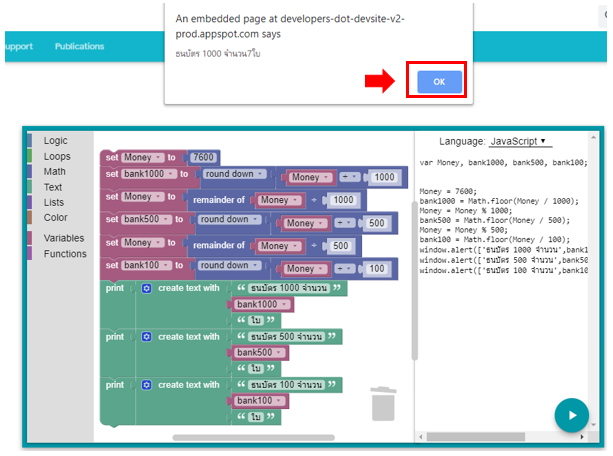Image resolution: width=613 pixels, height=456 pixels.
Task: Open Money dropdown dividing by 1000 in round down
Action: click(310, 178)
